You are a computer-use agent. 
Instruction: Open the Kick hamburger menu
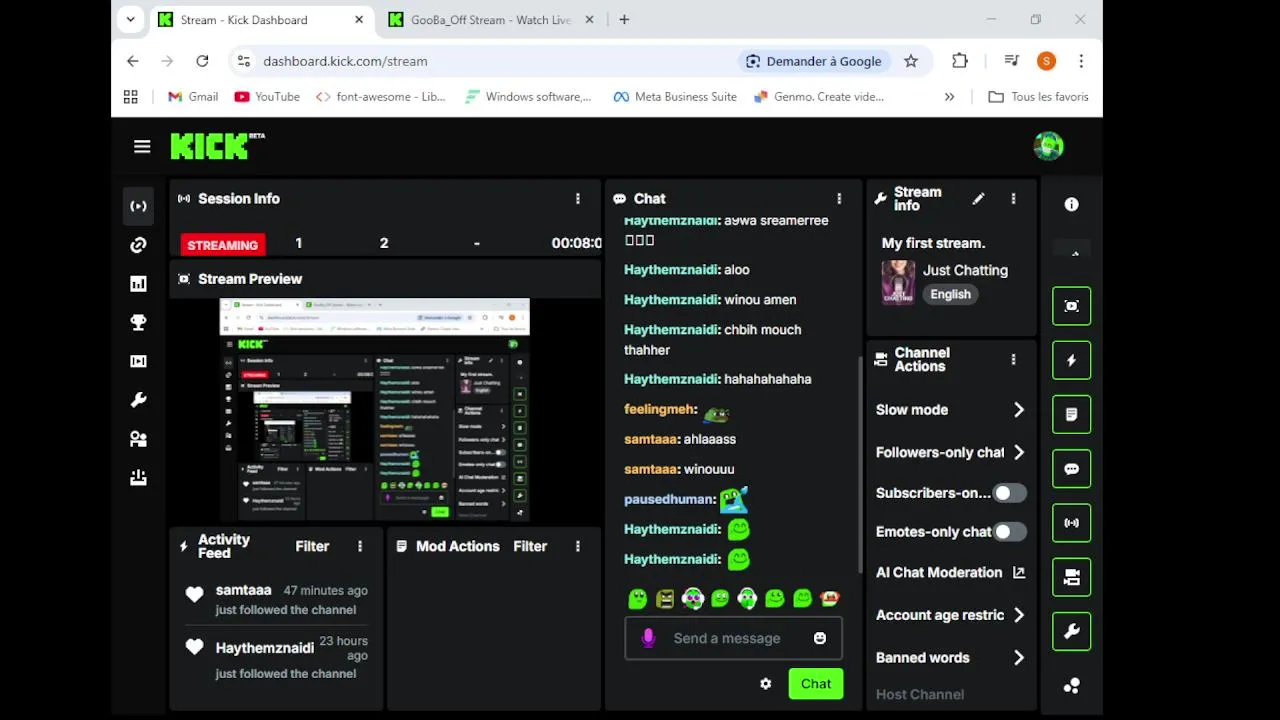pyautogui.click(x=142, y=147)
